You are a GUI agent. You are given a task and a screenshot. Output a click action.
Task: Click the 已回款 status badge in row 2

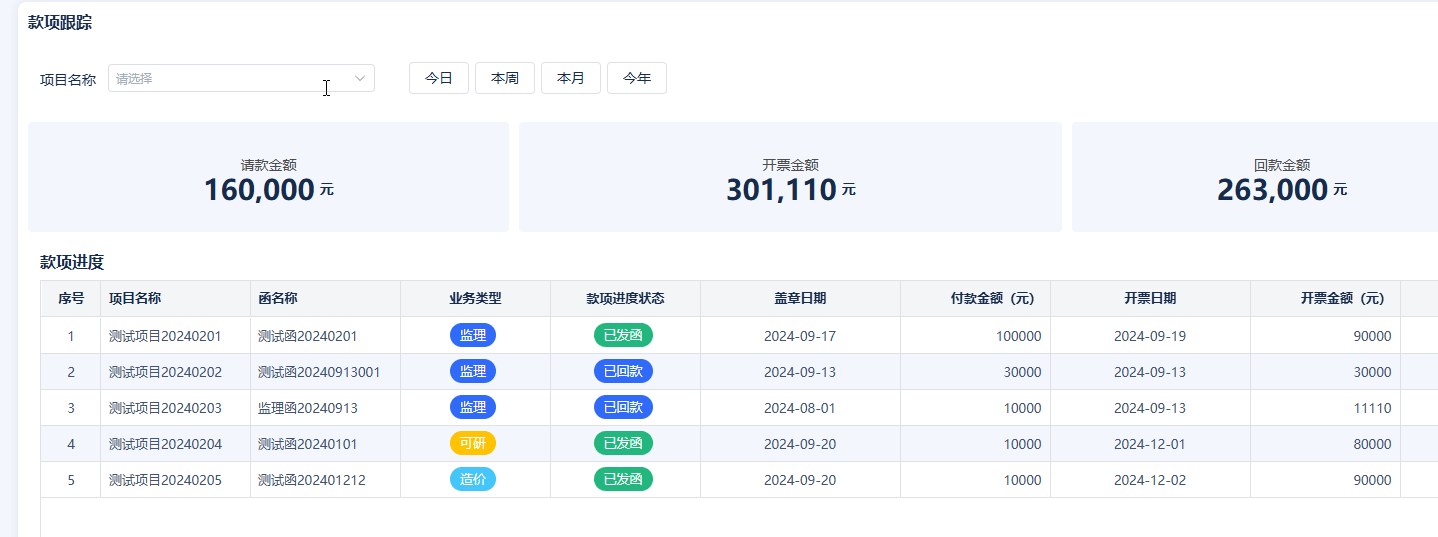click(x=623, y=372)
